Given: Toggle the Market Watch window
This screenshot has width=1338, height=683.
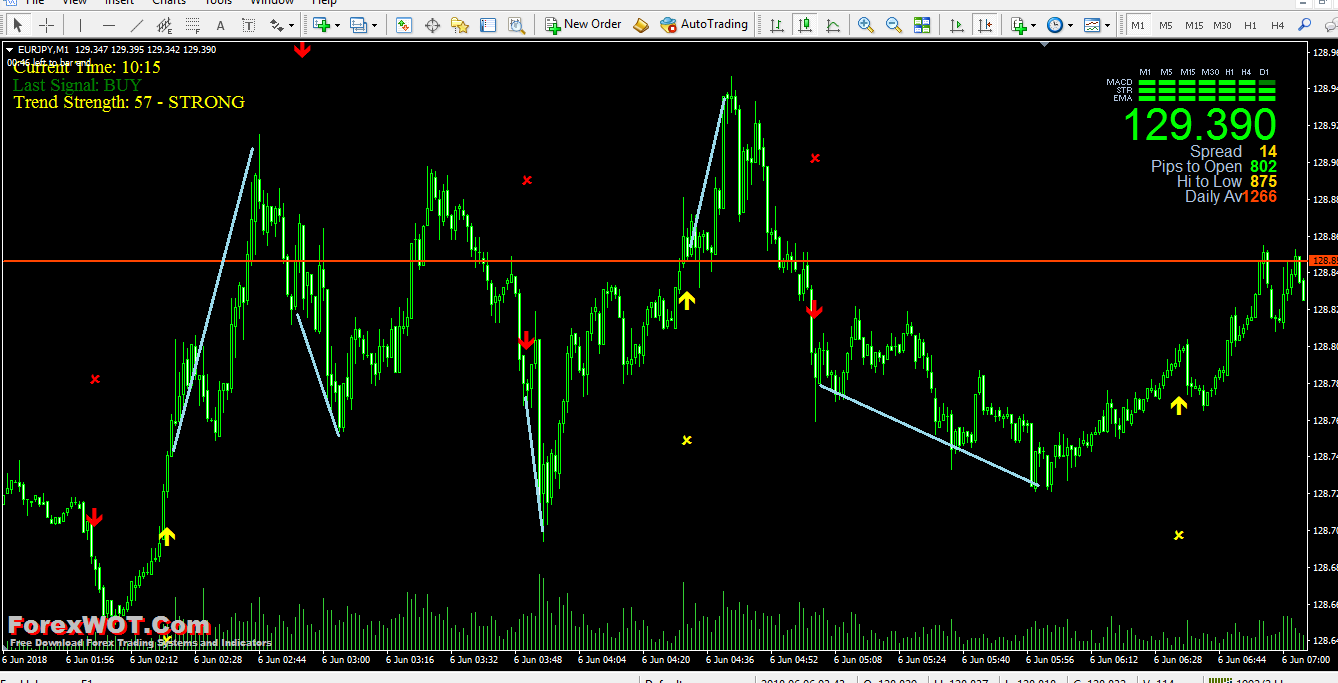Looking at the screenshot, I should [x=404, y=24].
